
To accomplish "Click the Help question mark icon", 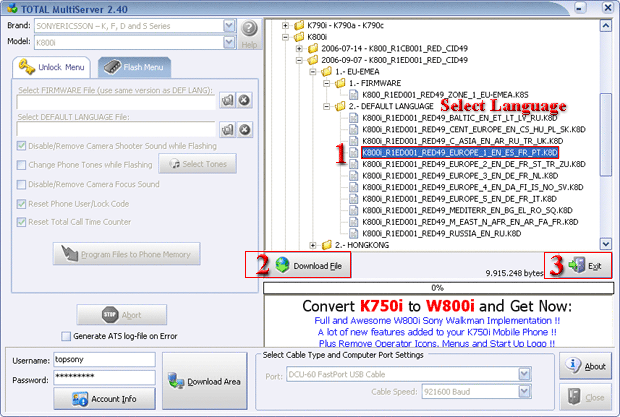I will (x=250, y=28).
